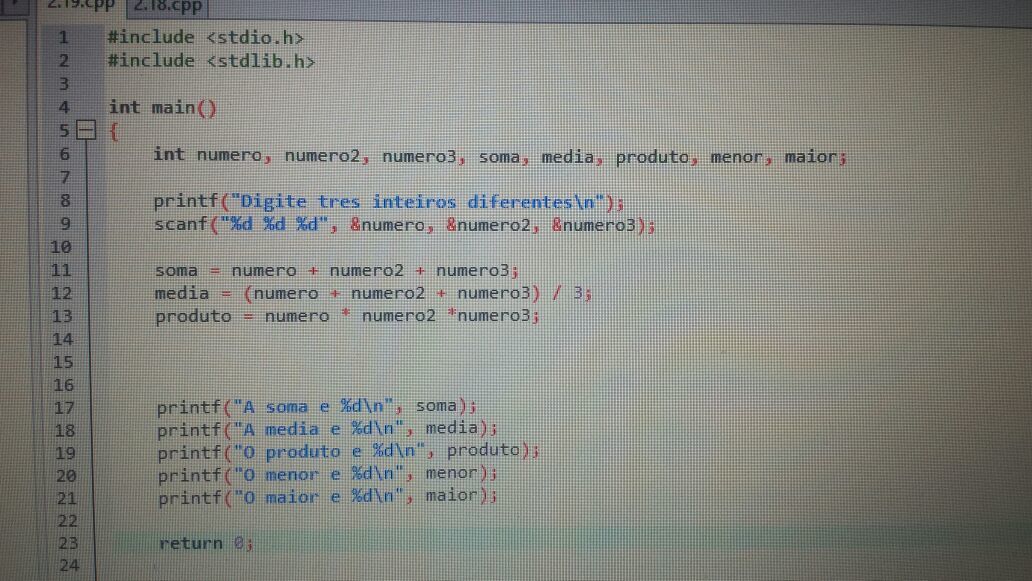Click the 'return 0;' line
The image size is (1032, 581).
tap(206, 543)
